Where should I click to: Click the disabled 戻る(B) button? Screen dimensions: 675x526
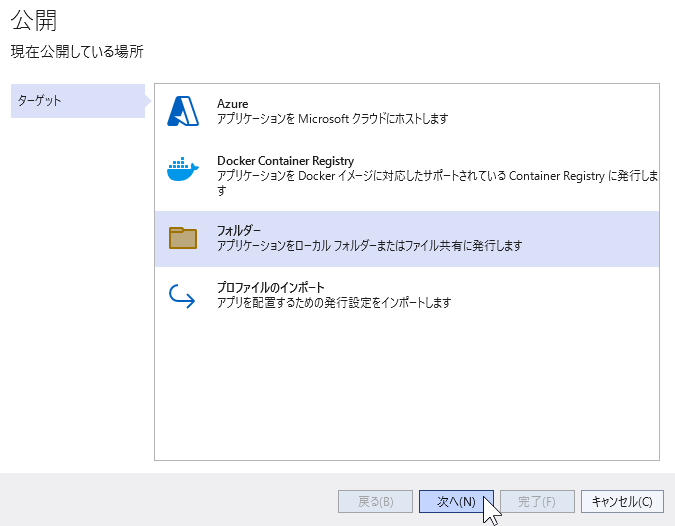click(x=375, y=501)
